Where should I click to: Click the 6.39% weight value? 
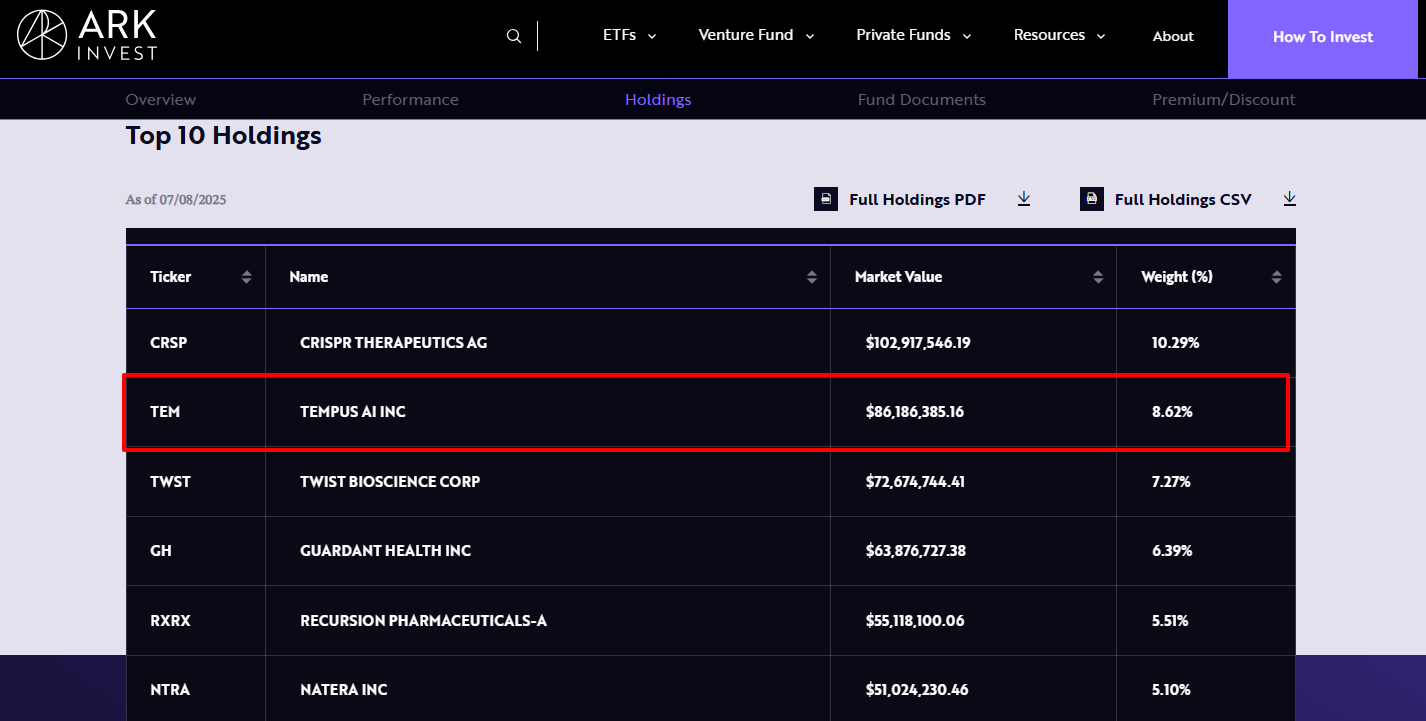click(x=1172, y=551)
